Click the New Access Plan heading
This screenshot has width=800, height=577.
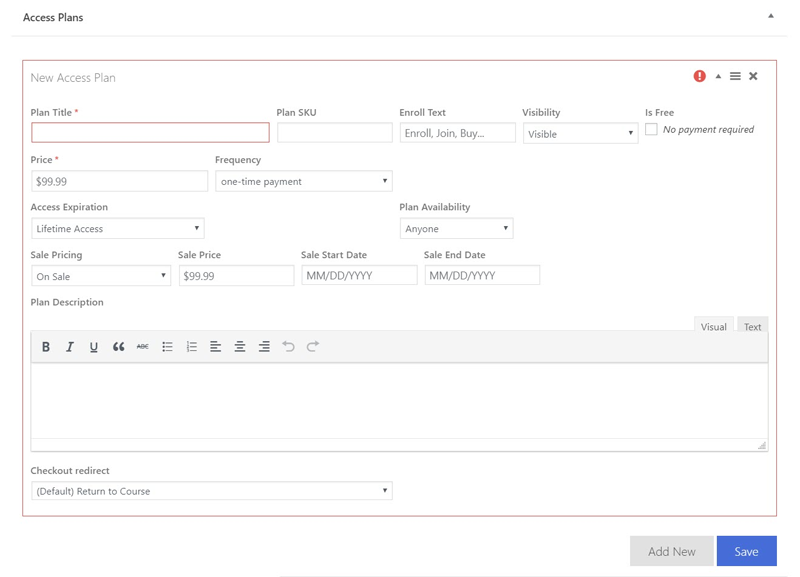[x=73, y=78]
